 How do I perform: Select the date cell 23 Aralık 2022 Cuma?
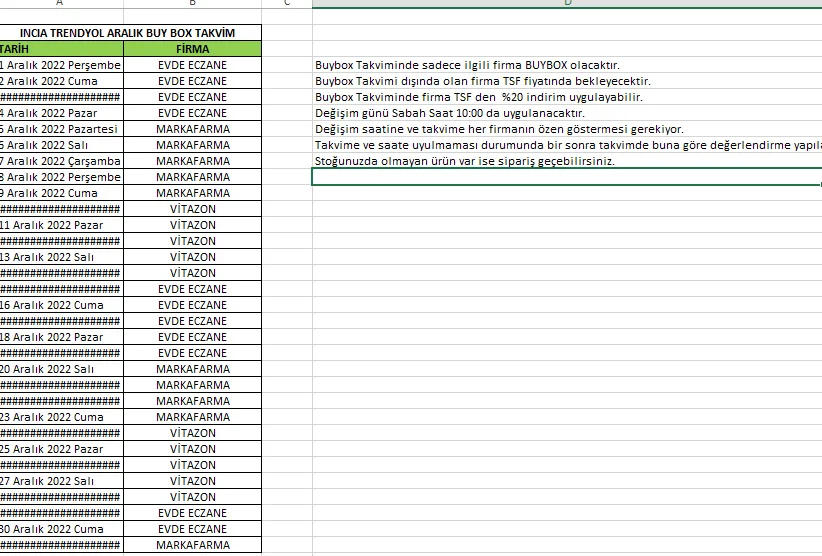tap(61, 417)
